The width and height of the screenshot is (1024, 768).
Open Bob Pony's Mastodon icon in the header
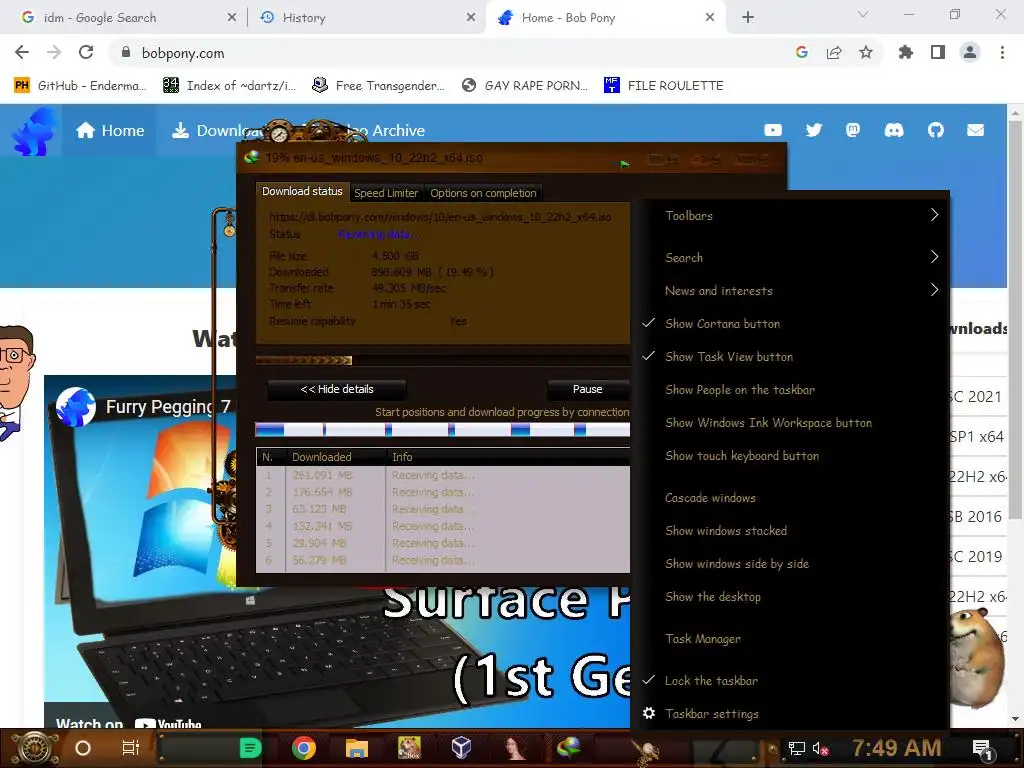click(853, 130)
